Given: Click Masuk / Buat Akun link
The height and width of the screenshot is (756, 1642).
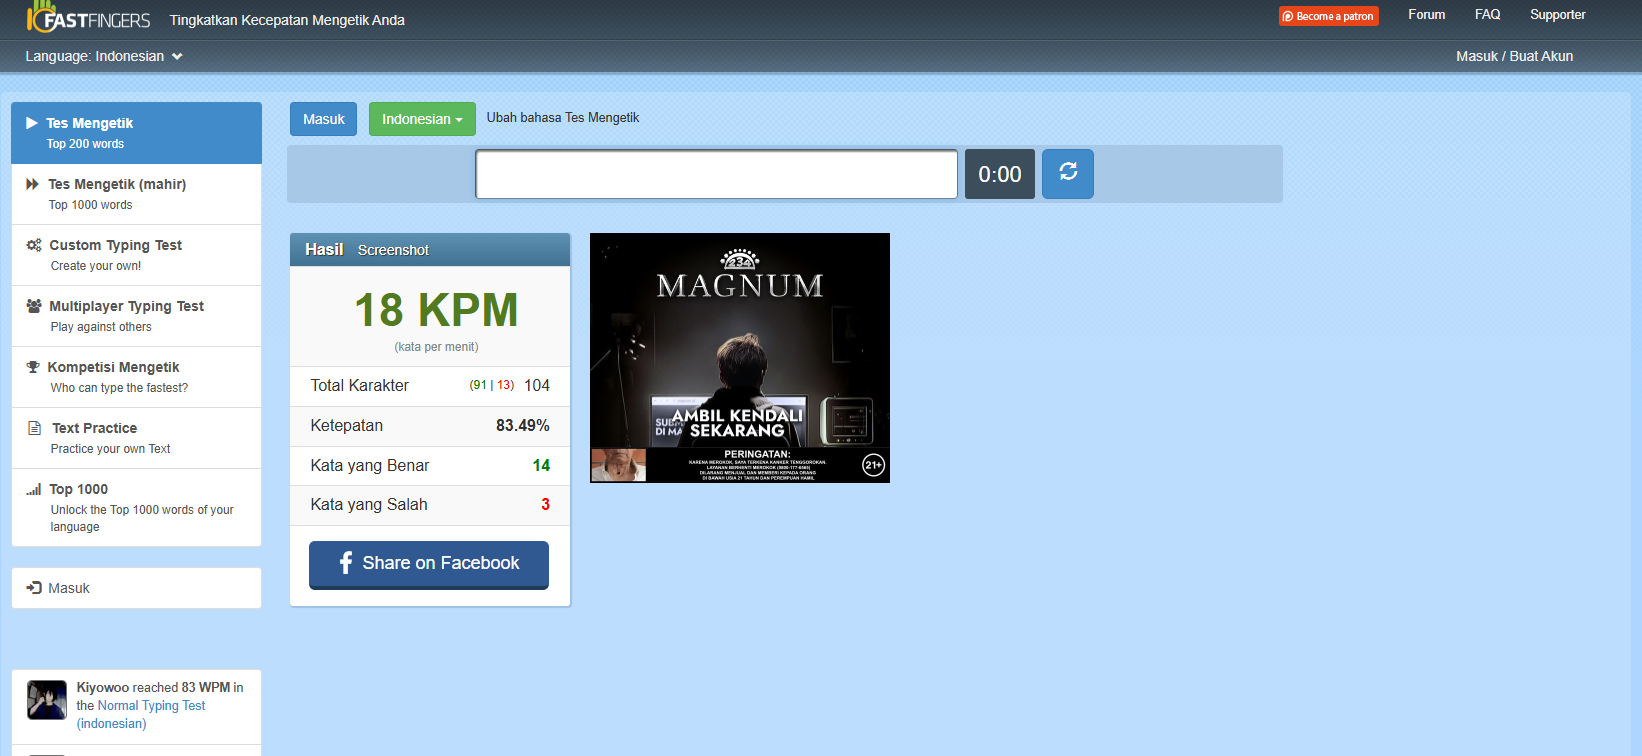Looking at the screenshot, I should click(x=1514, y=56).
